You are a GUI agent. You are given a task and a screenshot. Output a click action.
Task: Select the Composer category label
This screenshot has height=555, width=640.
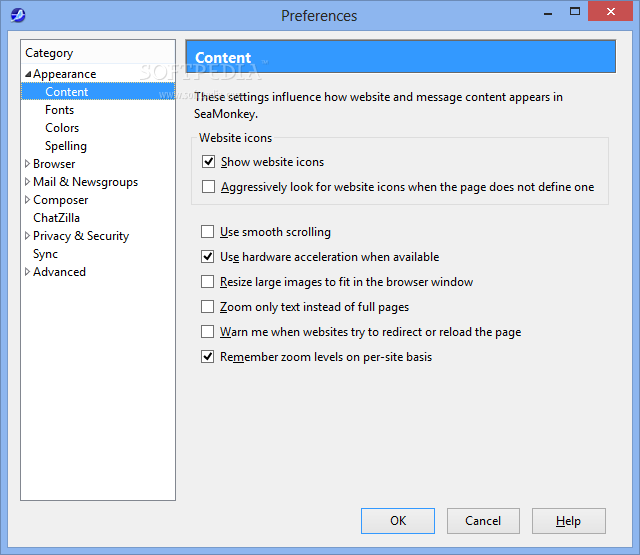click(60, 200)
